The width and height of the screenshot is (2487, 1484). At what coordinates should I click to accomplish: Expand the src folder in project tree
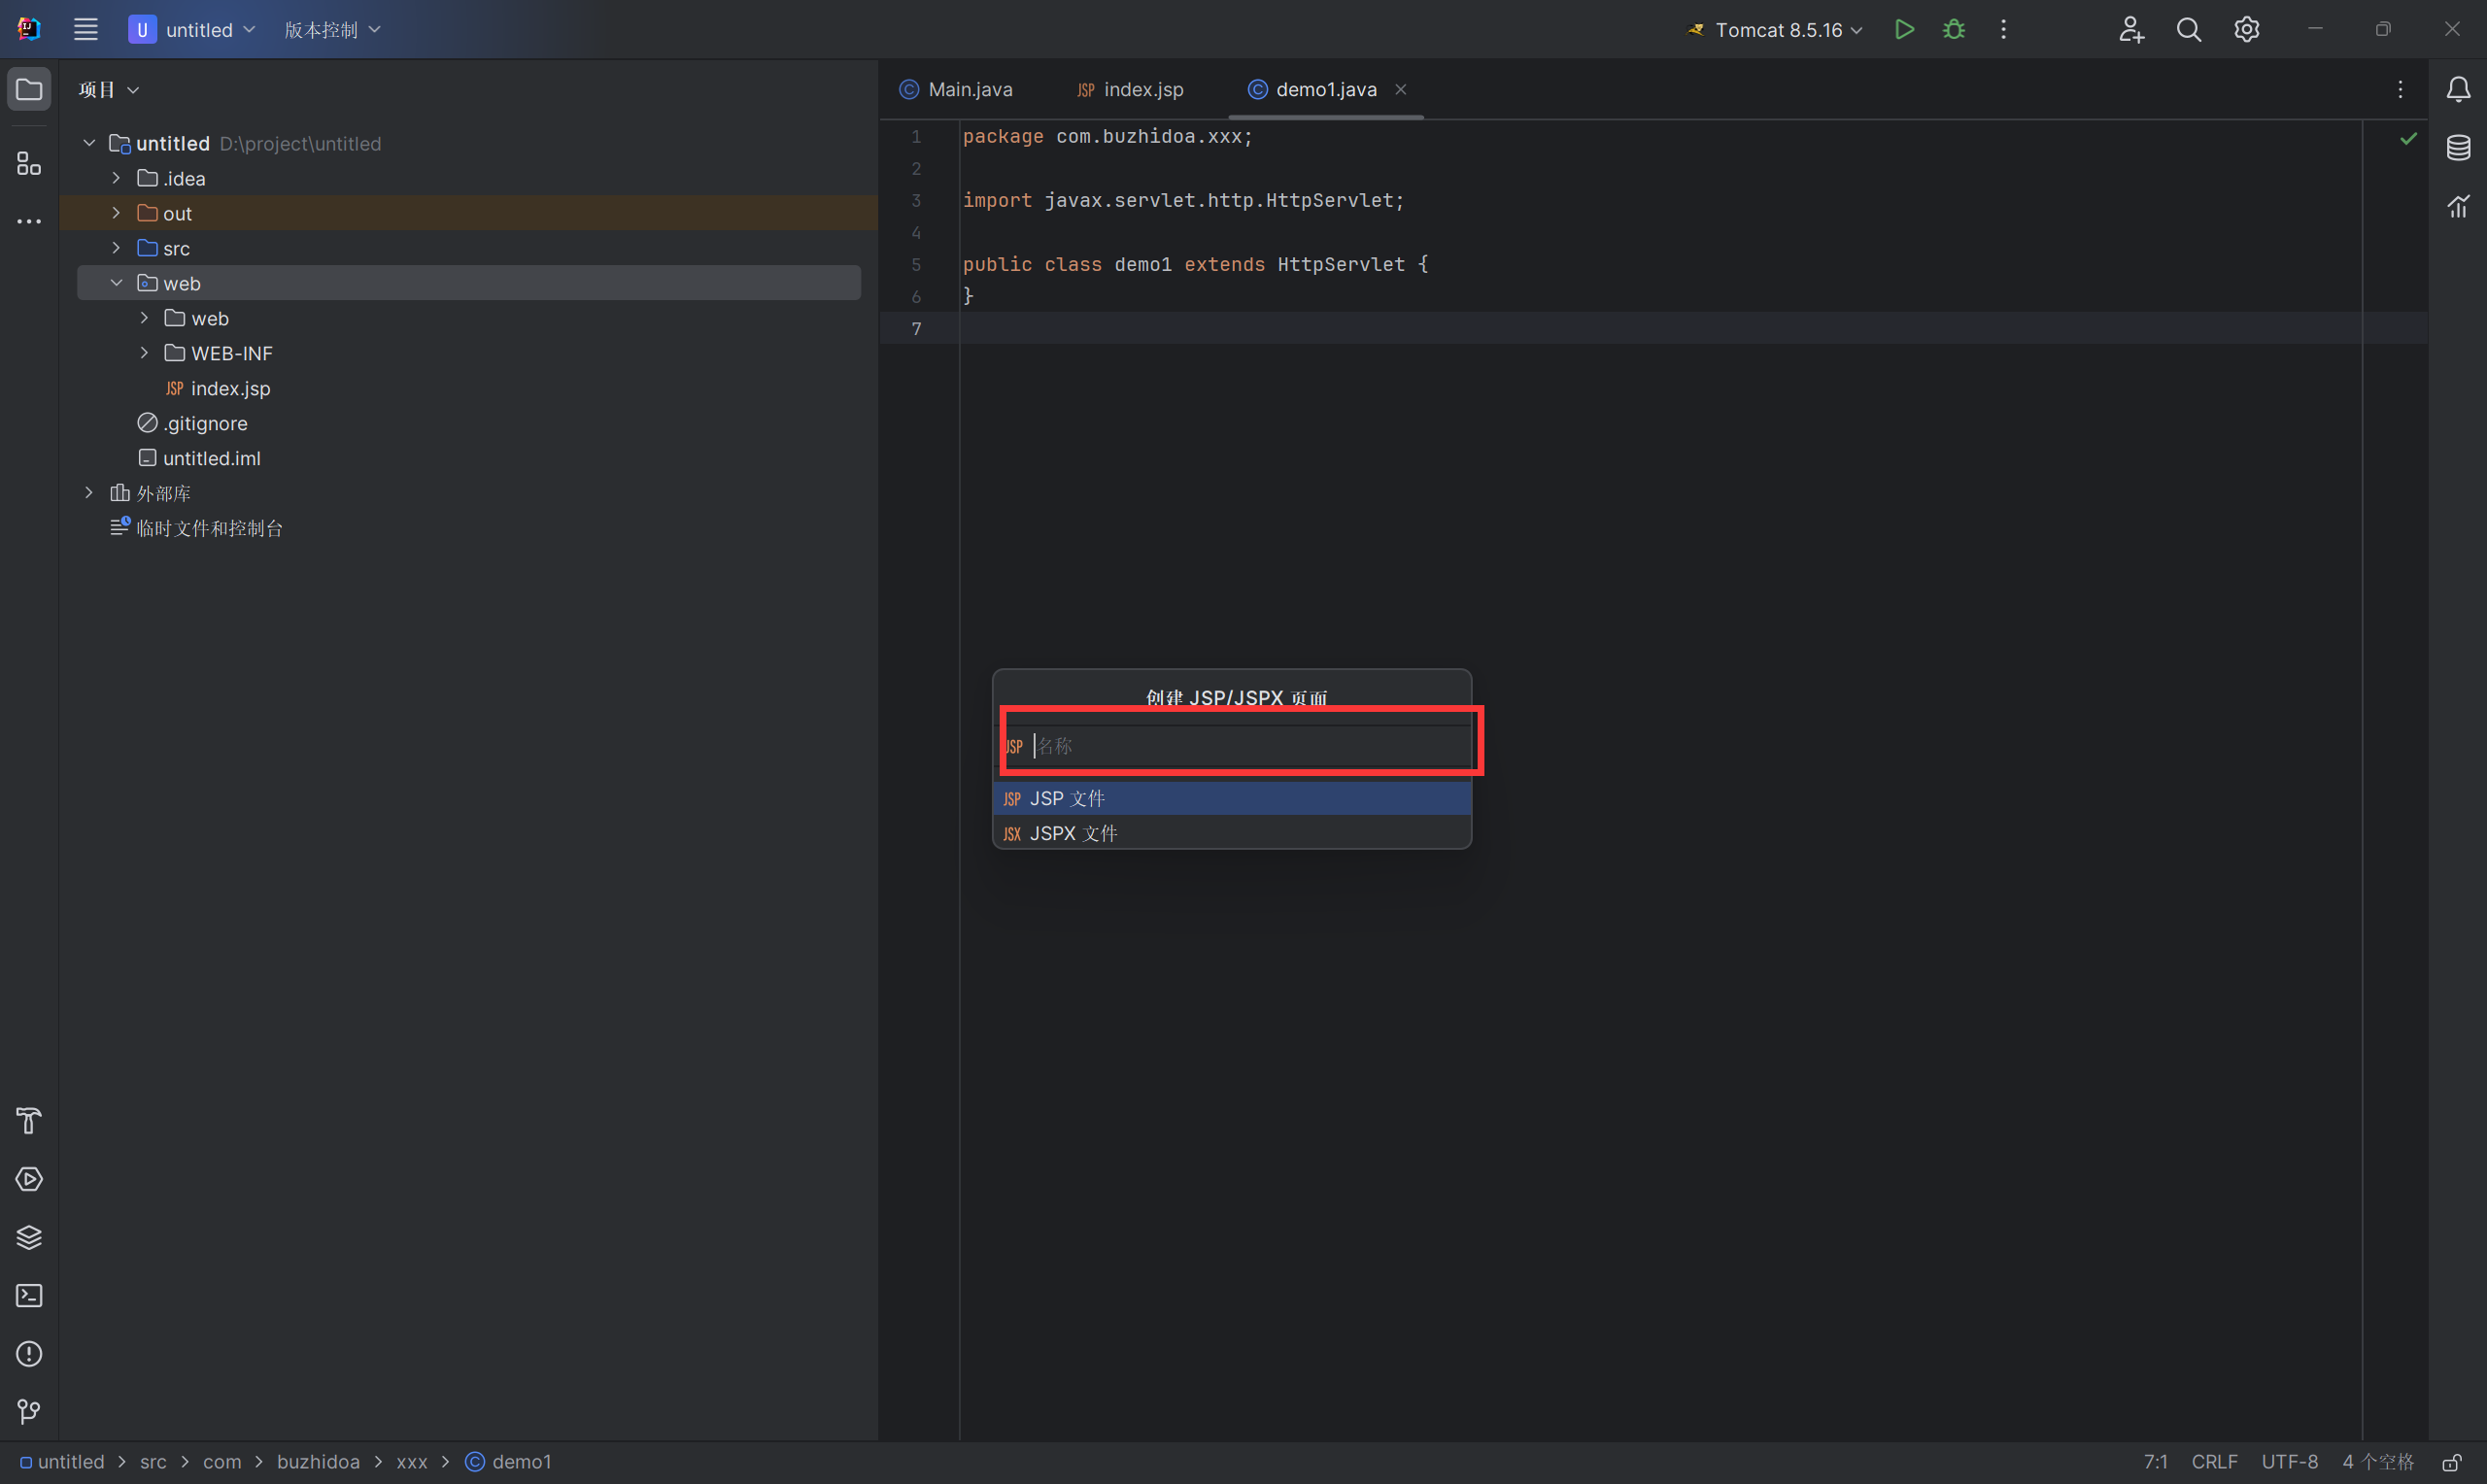116,248
